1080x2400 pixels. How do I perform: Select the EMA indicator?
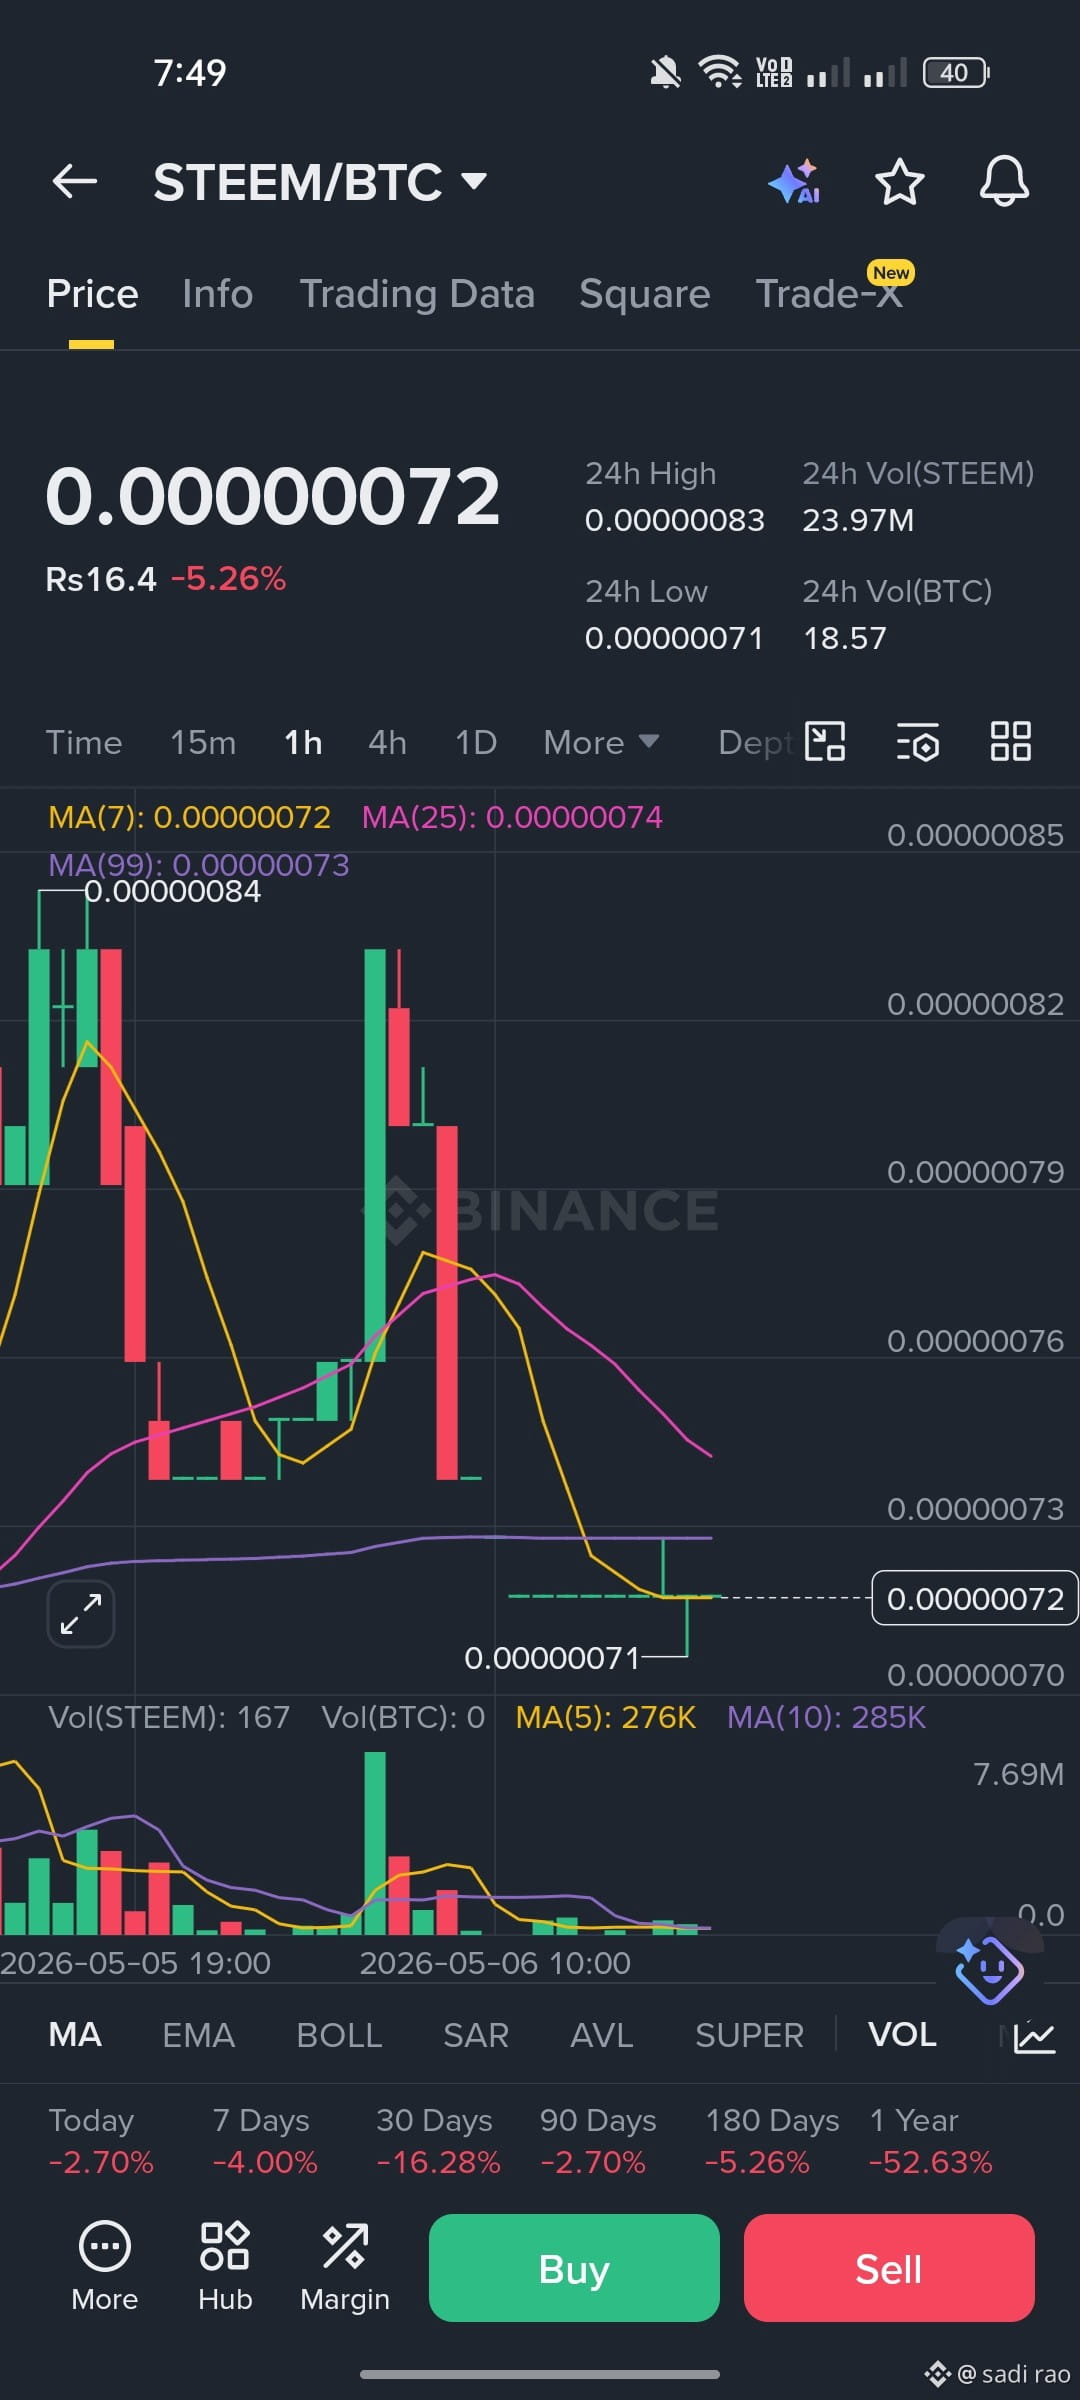[198, 2035]
